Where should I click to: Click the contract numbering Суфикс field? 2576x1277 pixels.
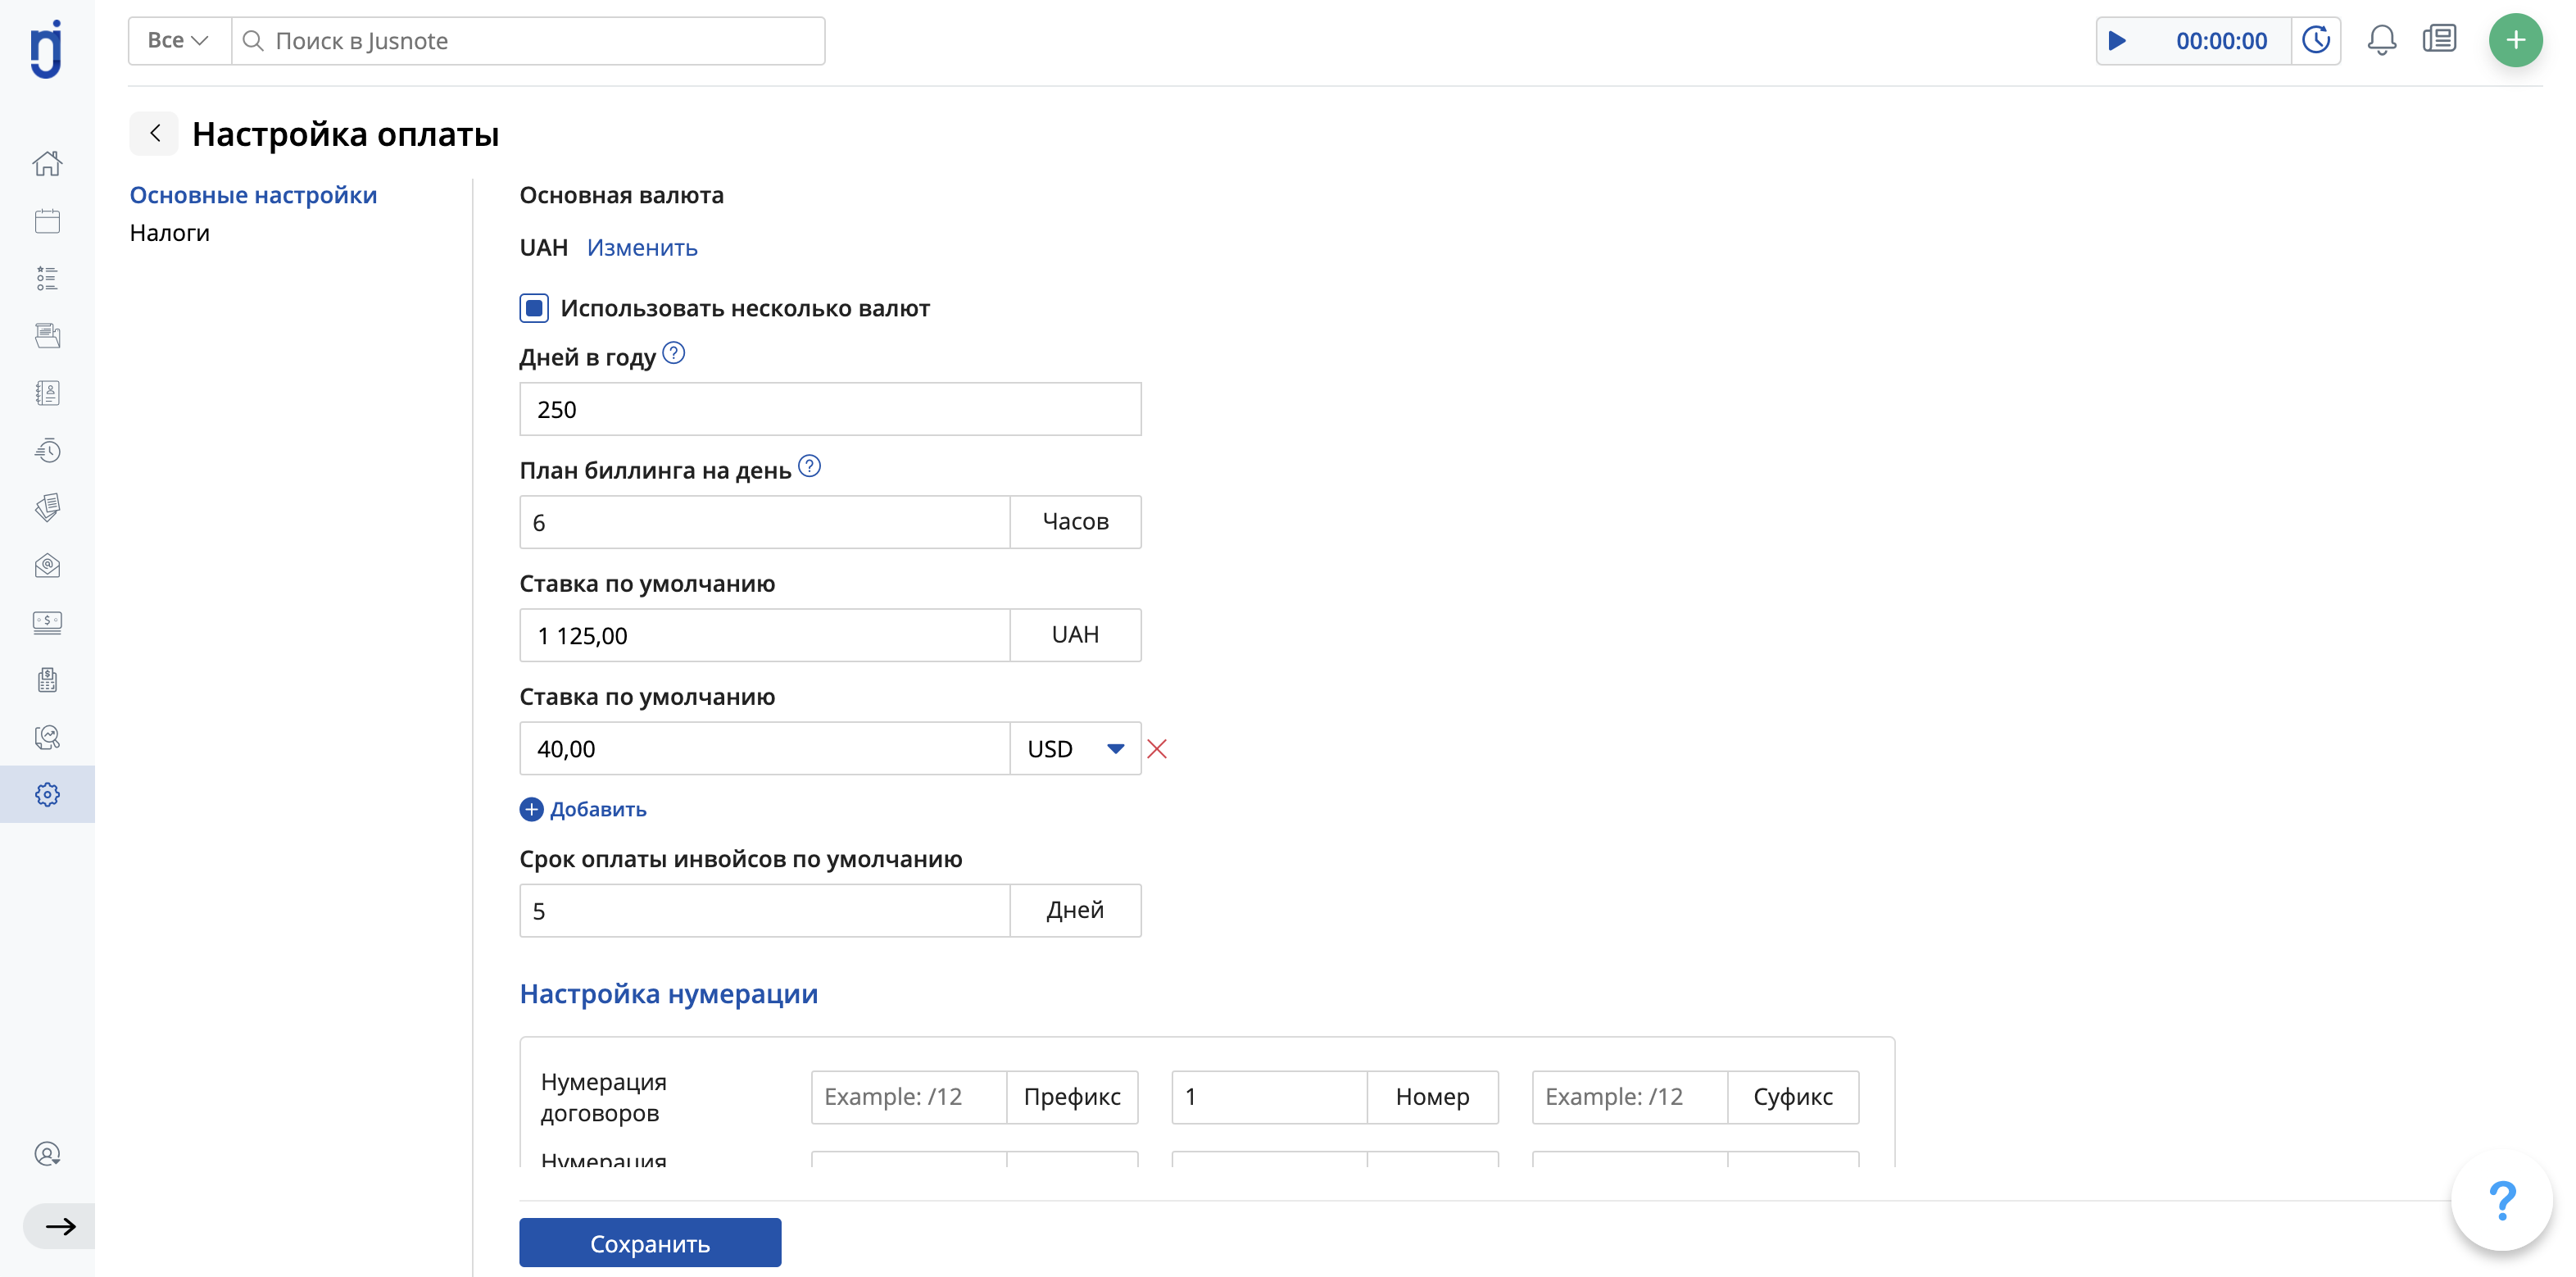coord(1630,1097)
